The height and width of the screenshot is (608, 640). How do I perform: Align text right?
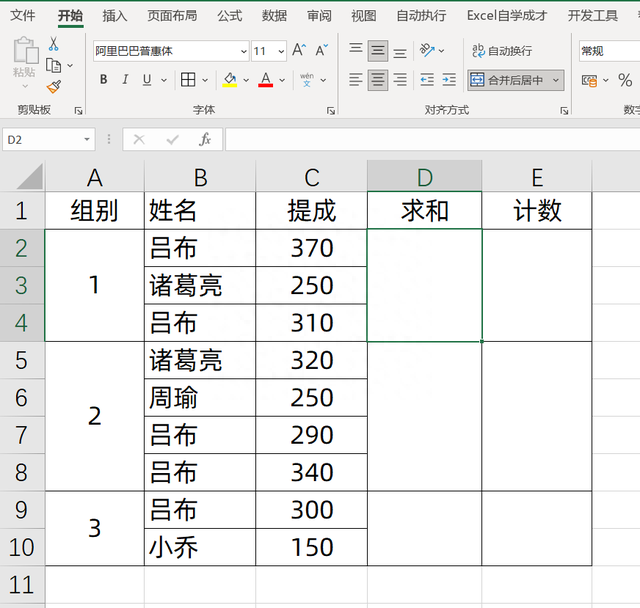pos(400,80)
